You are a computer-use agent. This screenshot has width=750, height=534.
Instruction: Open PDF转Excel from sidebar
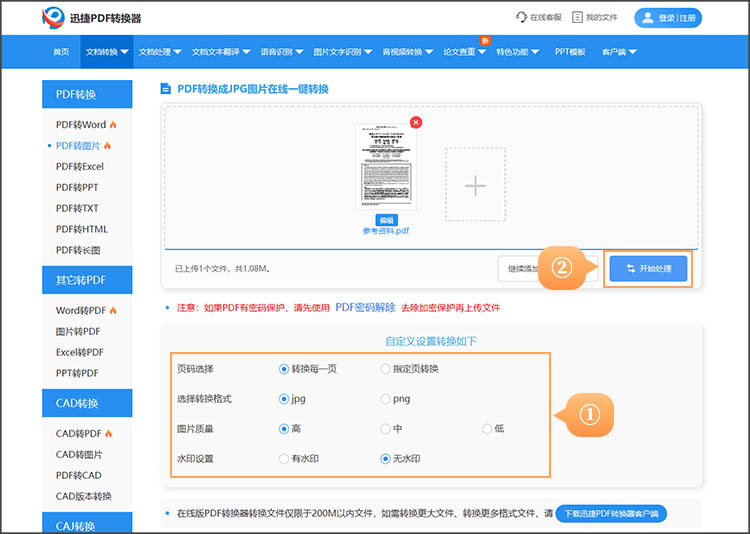[x=79, y=167]
